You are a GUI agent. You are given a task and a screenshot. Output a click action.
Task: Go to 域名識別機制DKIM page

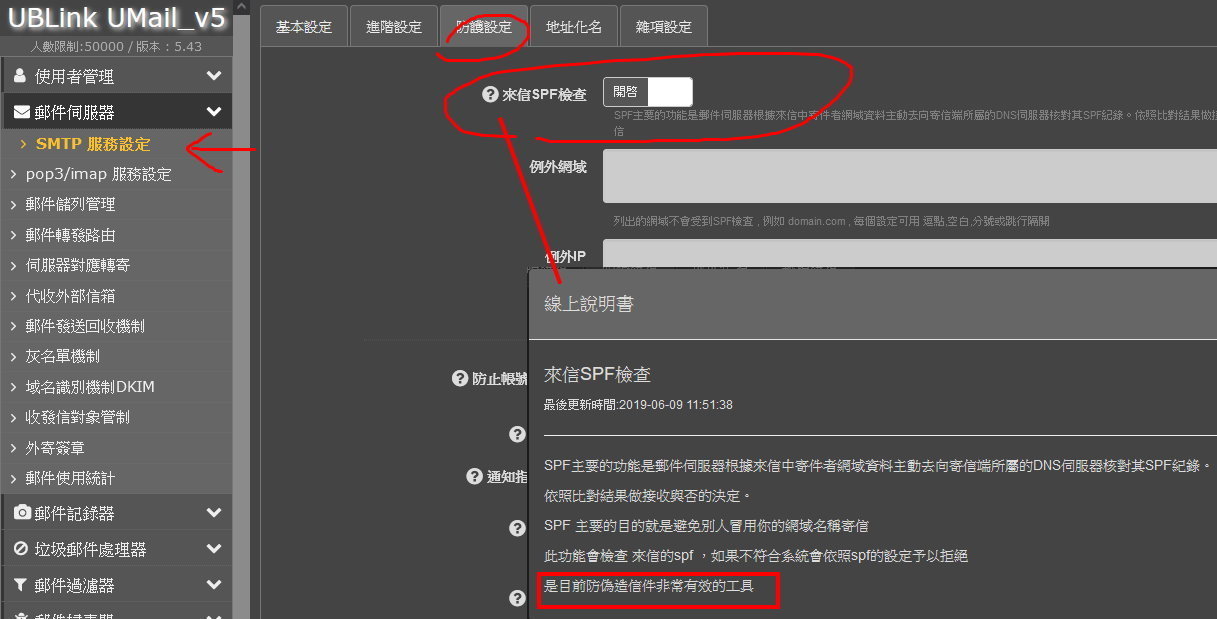(x=90, y=386)
